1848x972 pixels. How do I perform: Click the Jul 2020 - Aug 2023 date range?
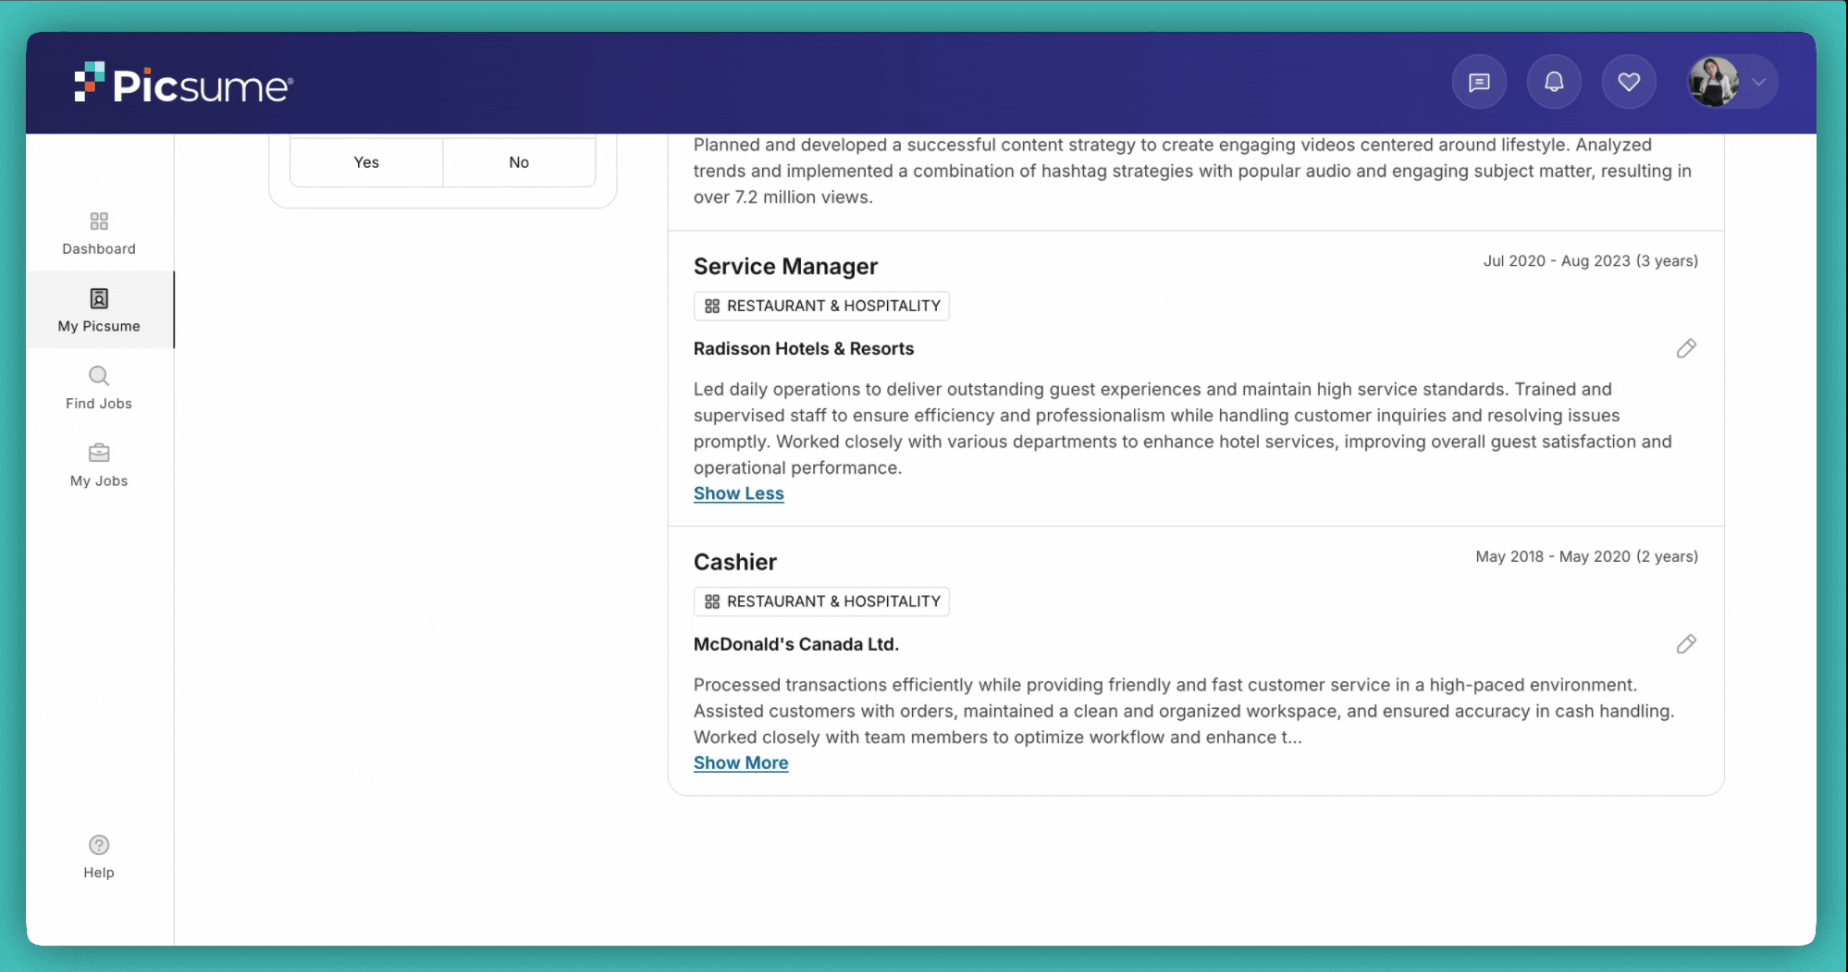coord(1590,261)
